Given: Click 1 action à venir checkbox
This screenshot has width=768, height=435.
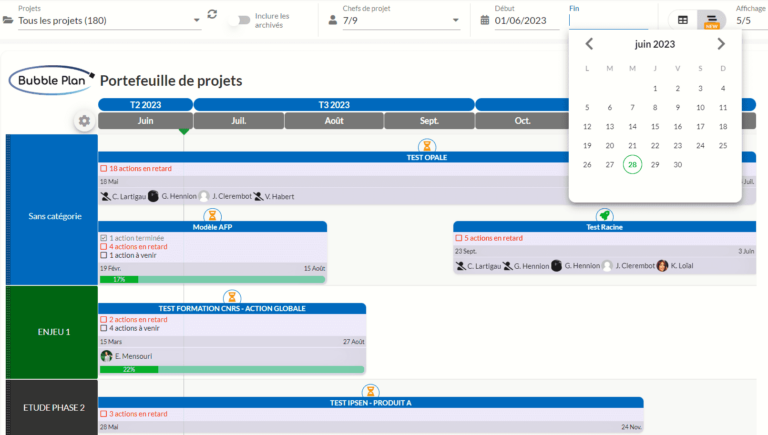Looking at the screenshot, I should click(104, 255).
